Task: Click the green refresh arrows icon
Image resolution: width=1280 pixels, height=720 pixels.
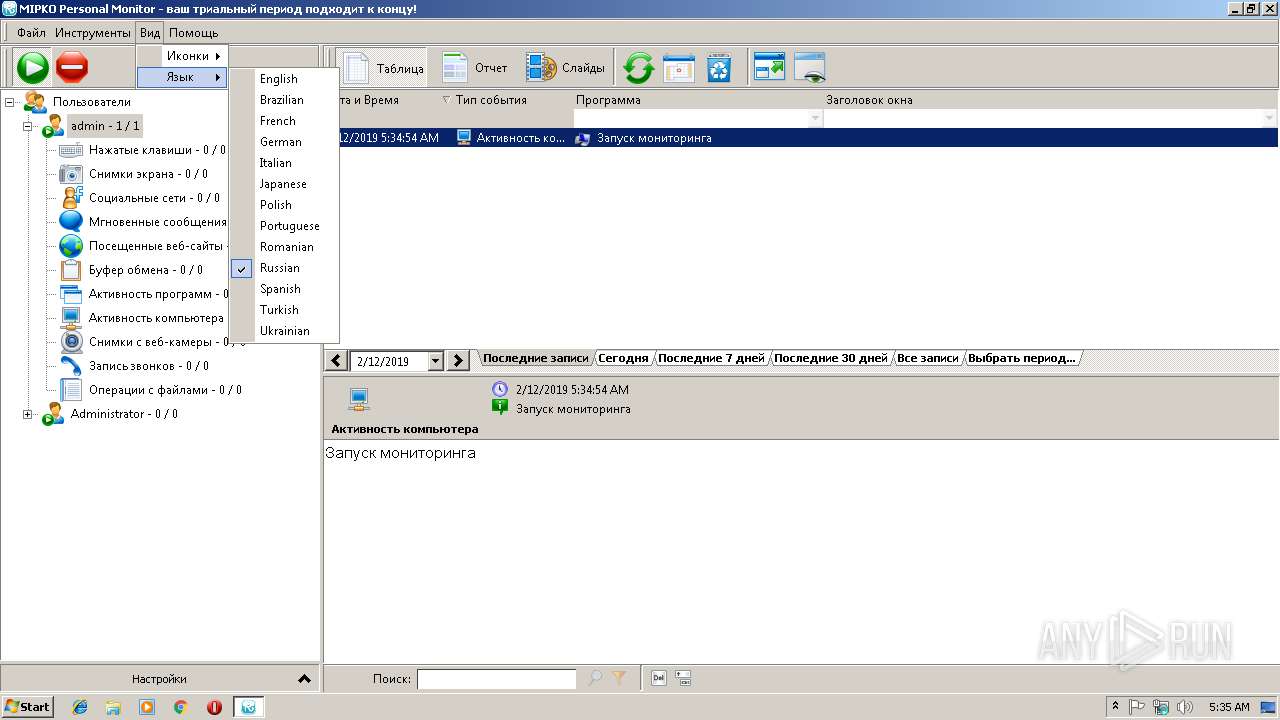Action: click(x=638, y=68)
